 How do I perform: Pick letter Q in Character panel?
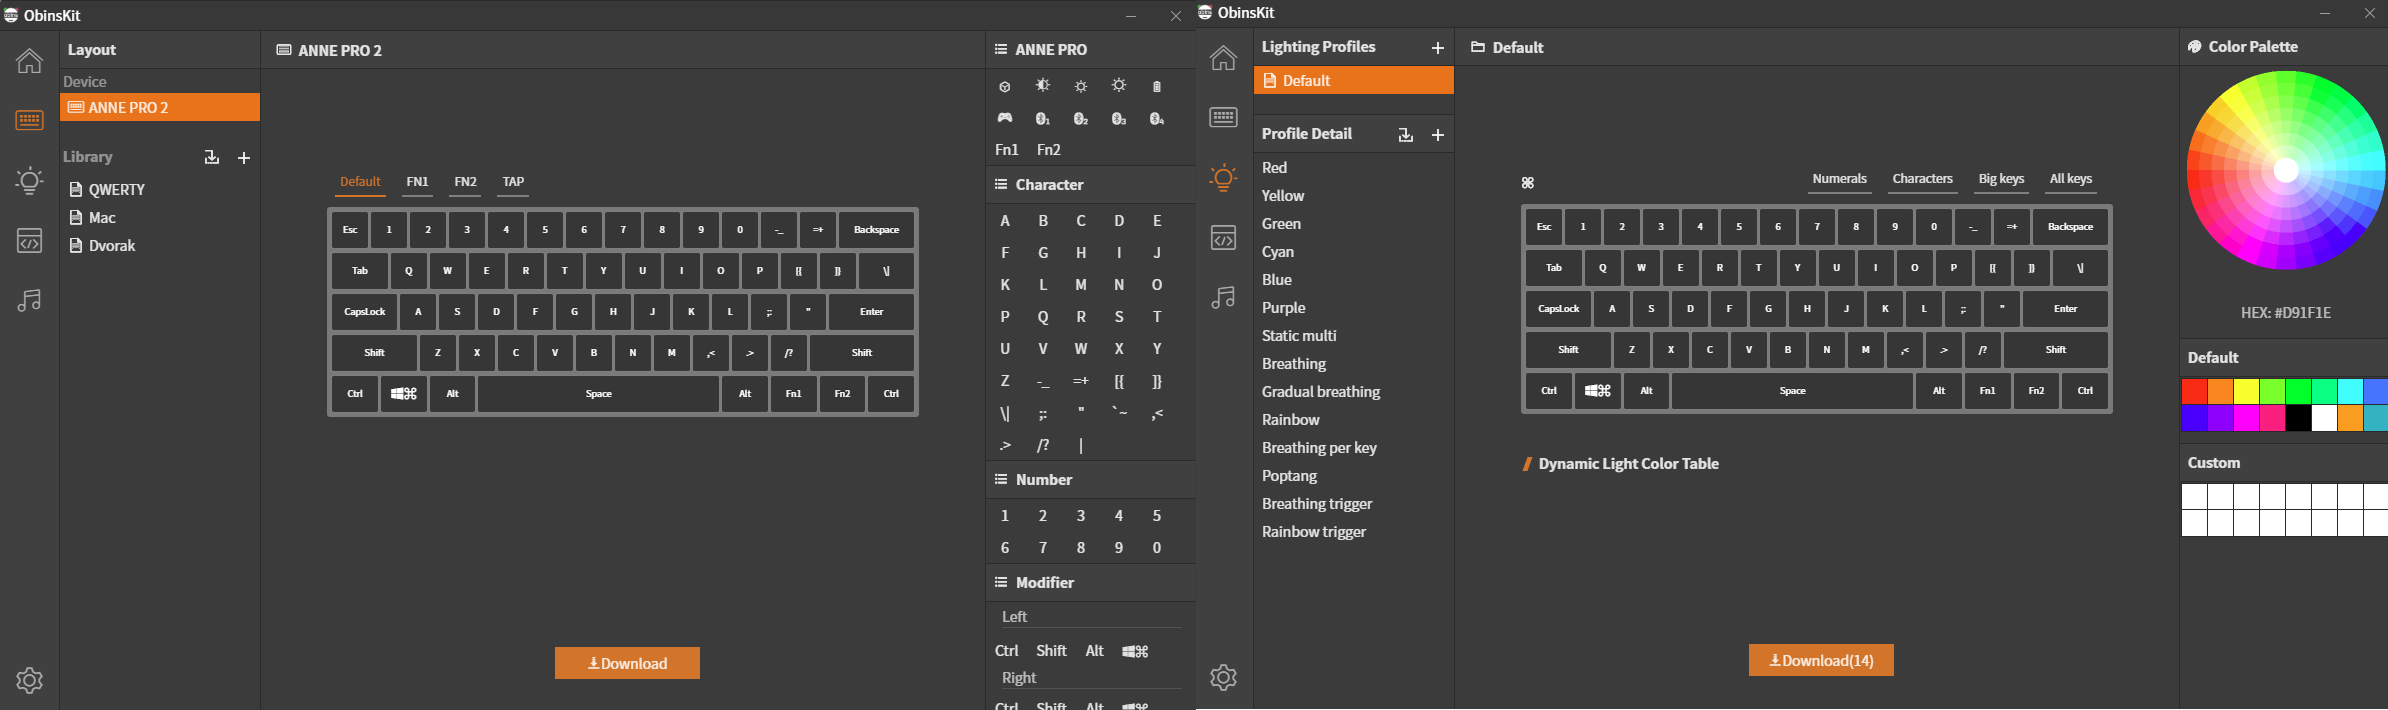pyautogui.click(x=1043, y=317)
